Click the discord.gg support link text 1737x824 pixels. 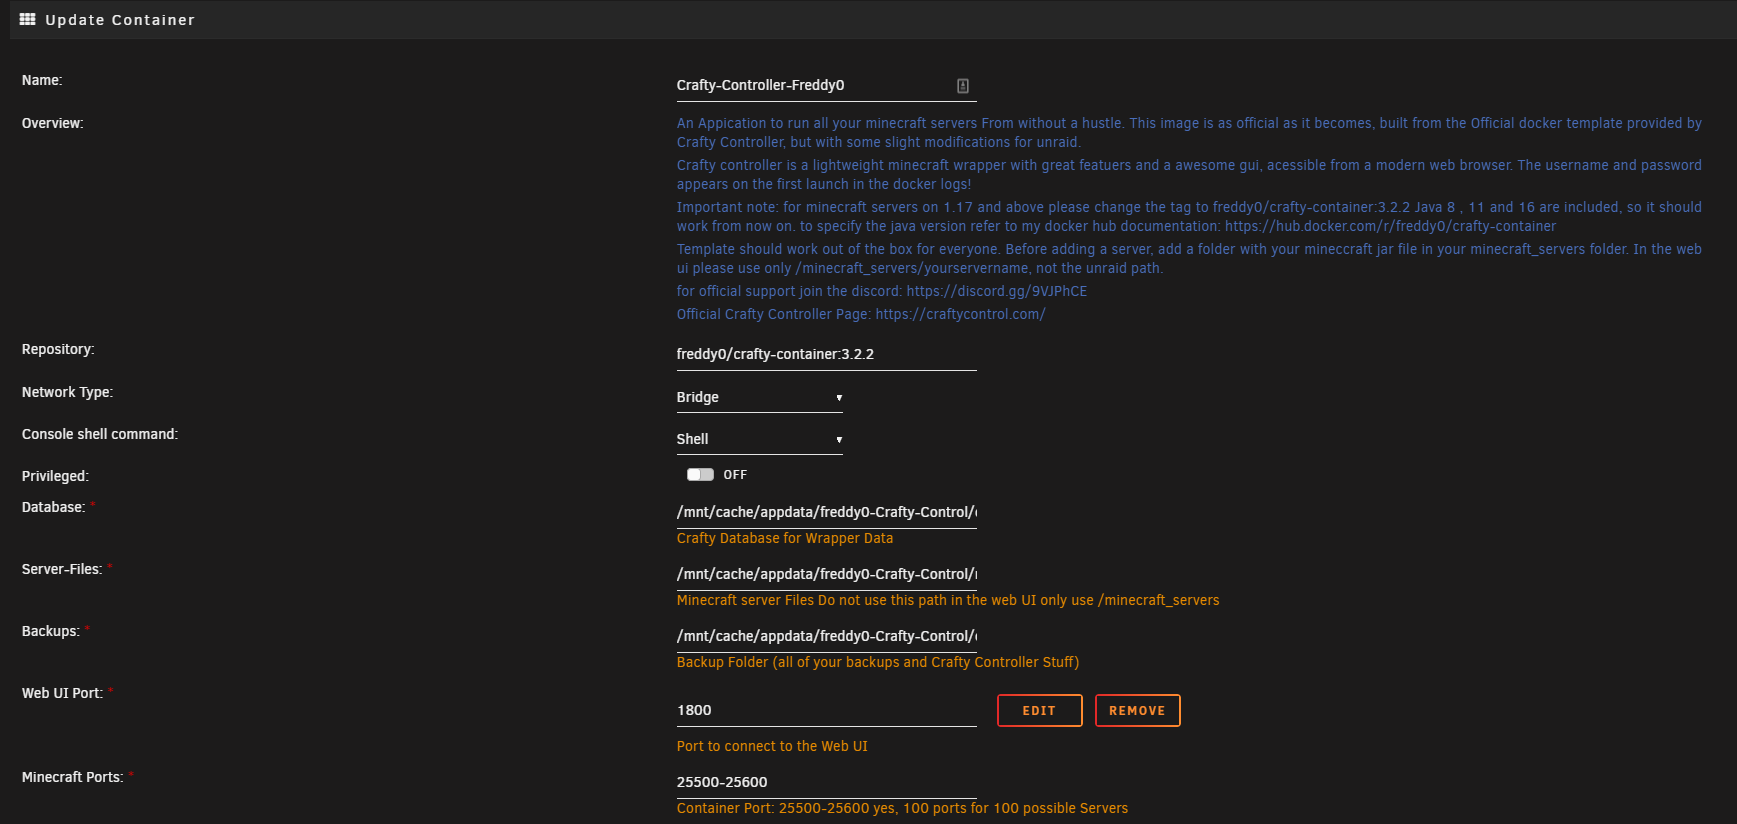(x=996, y=291)
